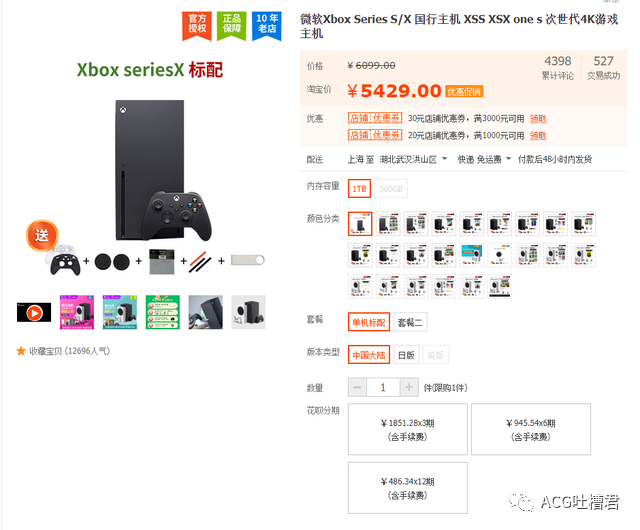This screenshot has width=640, height=530.
Task: Click the star favorite icon
Action: 21,351
